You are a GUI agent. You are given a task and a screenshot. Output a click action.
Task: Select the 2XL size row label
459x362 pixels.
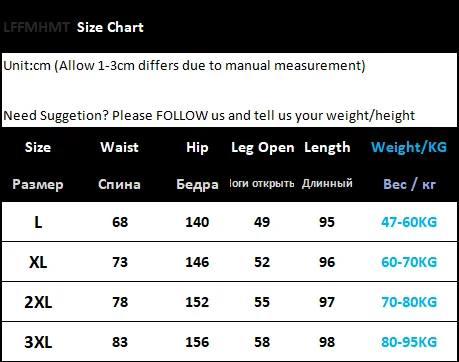point(38,302)
